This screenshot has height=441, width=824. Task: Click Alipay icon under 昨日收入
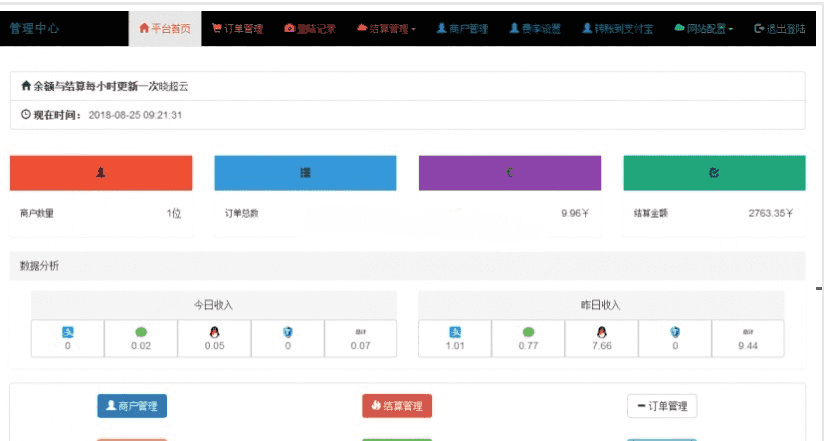(x=455, y=332)
